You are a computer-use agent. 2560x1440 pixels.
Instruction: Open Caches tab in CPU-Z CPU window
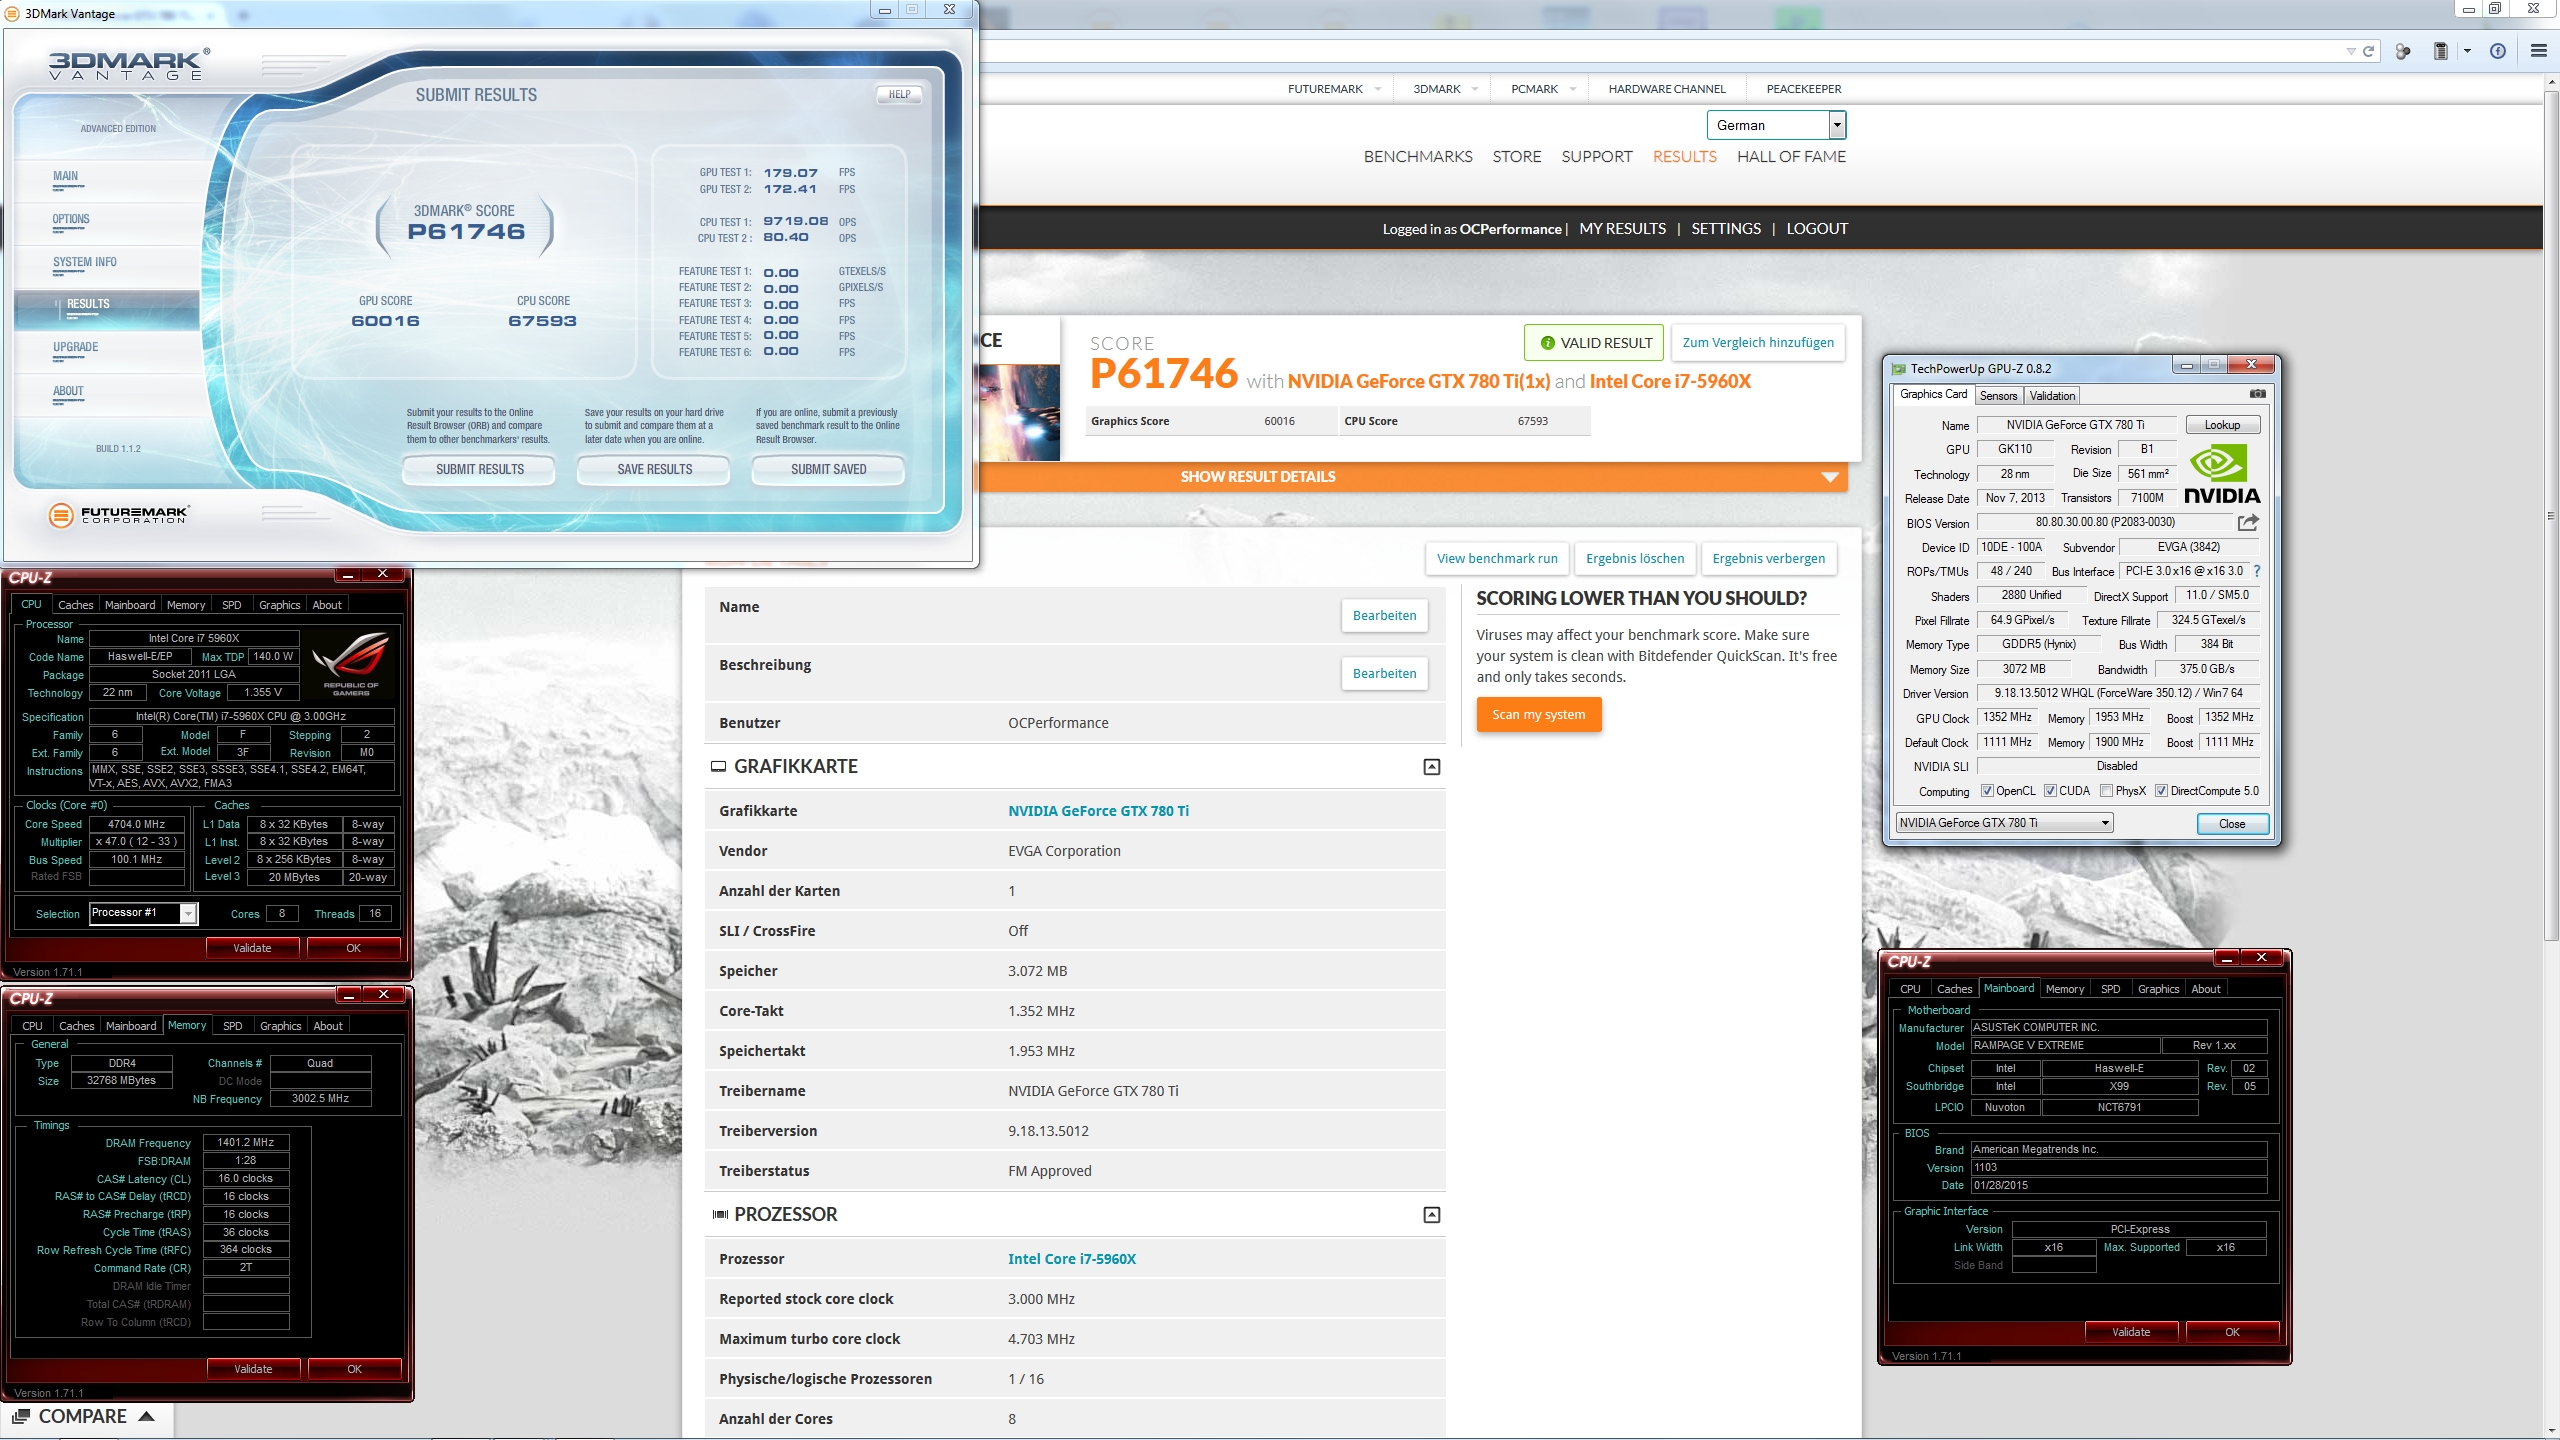75,605
